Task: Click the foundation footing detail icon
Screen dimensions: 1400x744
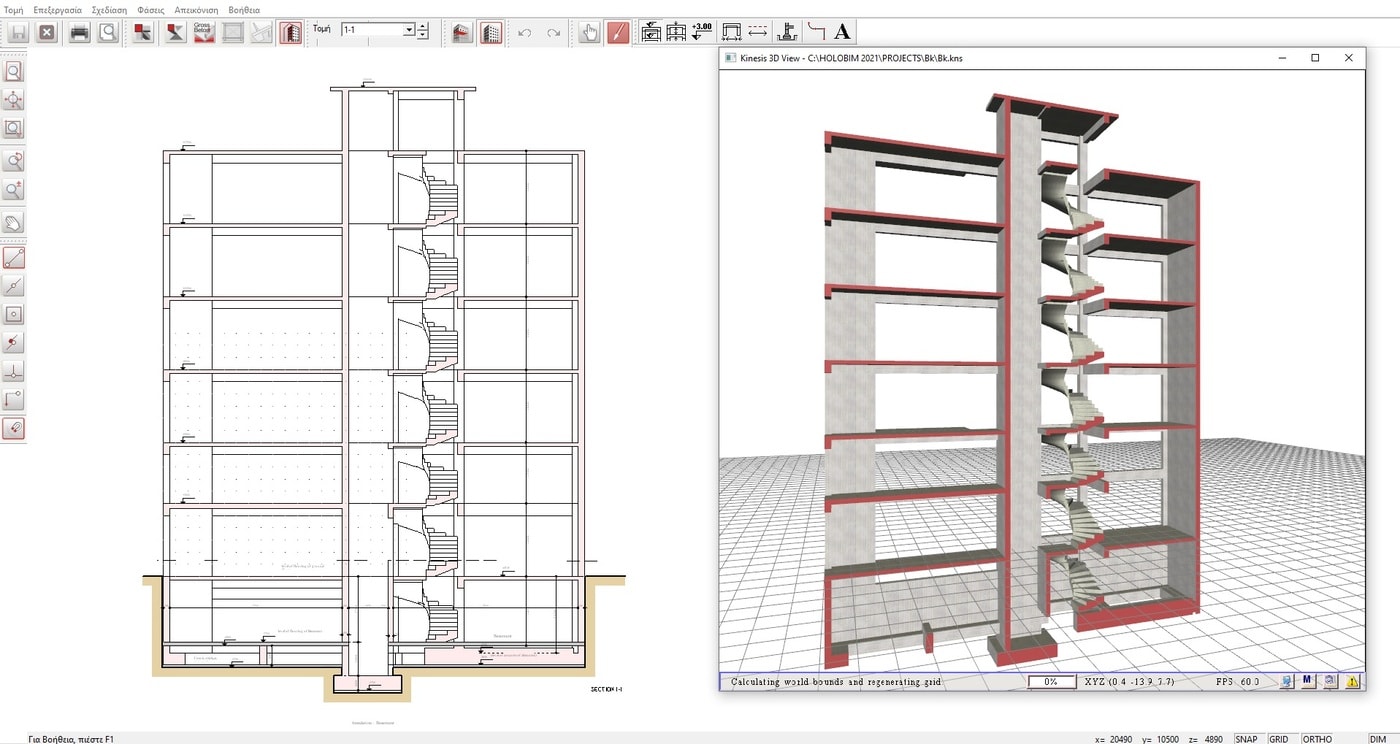Action: pos(788,32)
